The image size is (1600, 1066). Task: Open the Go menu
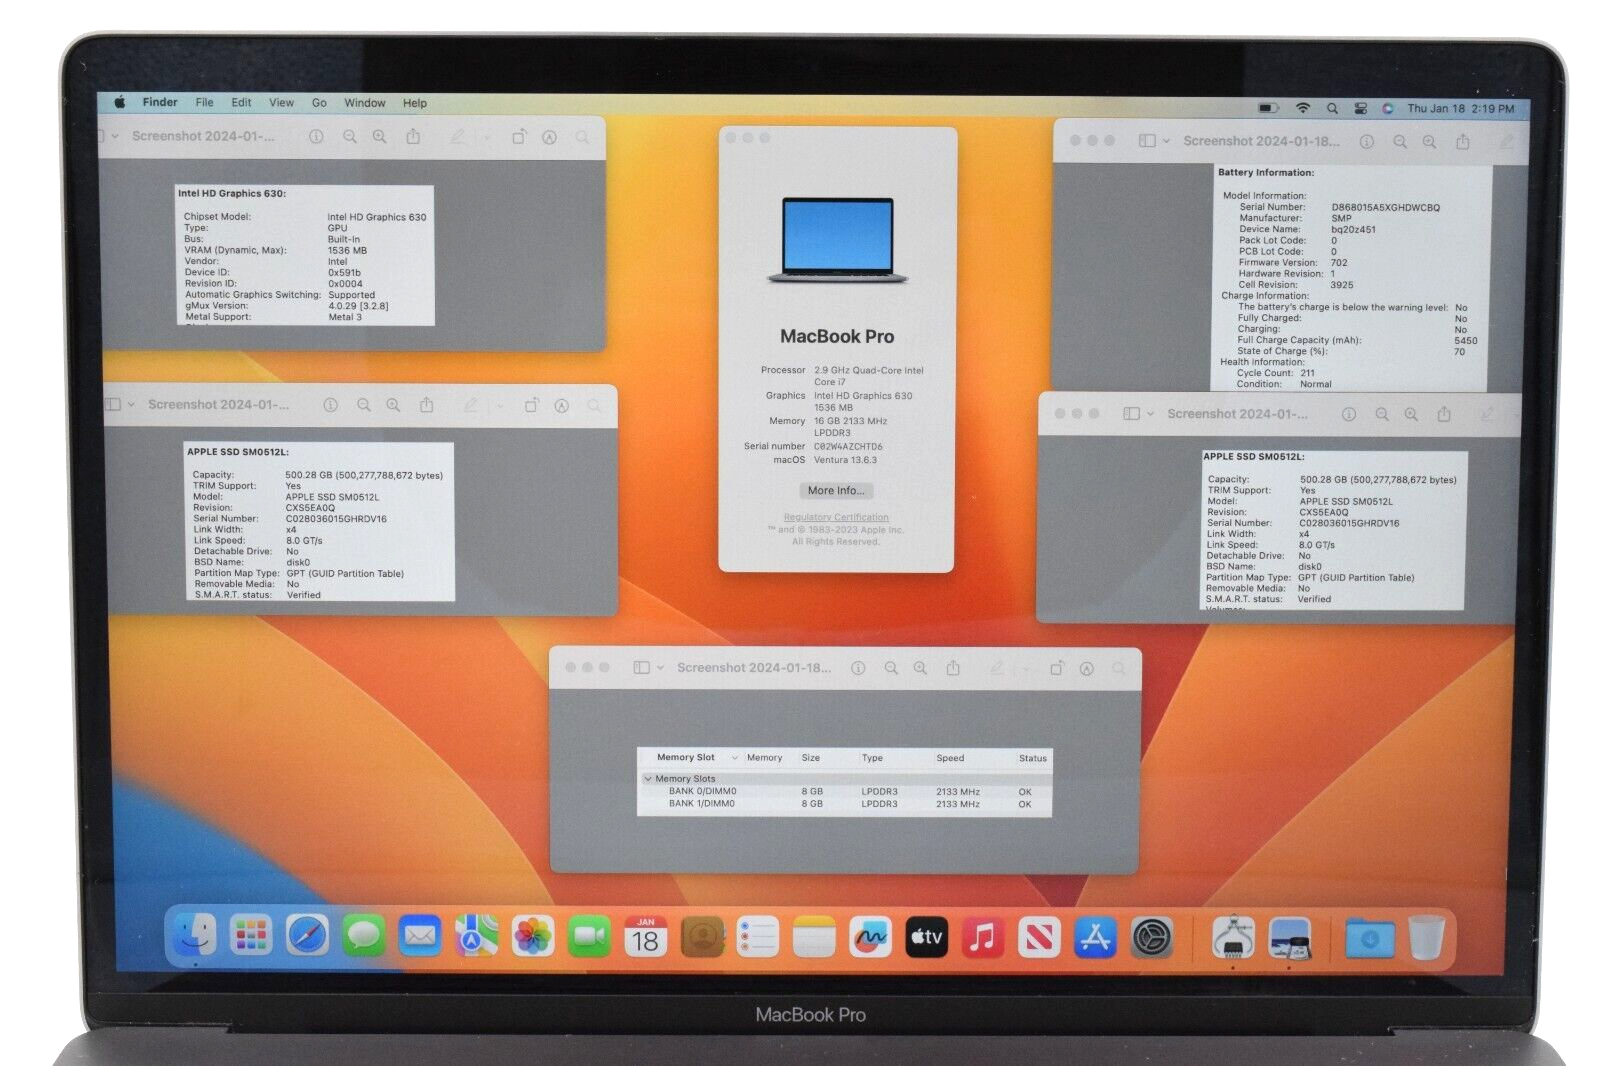click(319, 102)
